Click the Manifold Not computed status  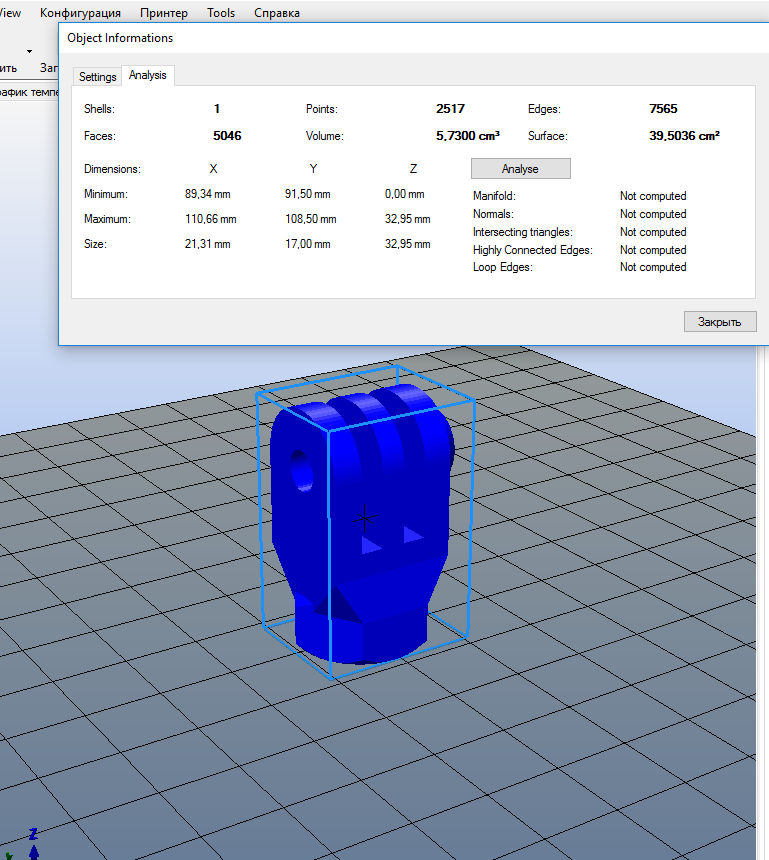652,196
